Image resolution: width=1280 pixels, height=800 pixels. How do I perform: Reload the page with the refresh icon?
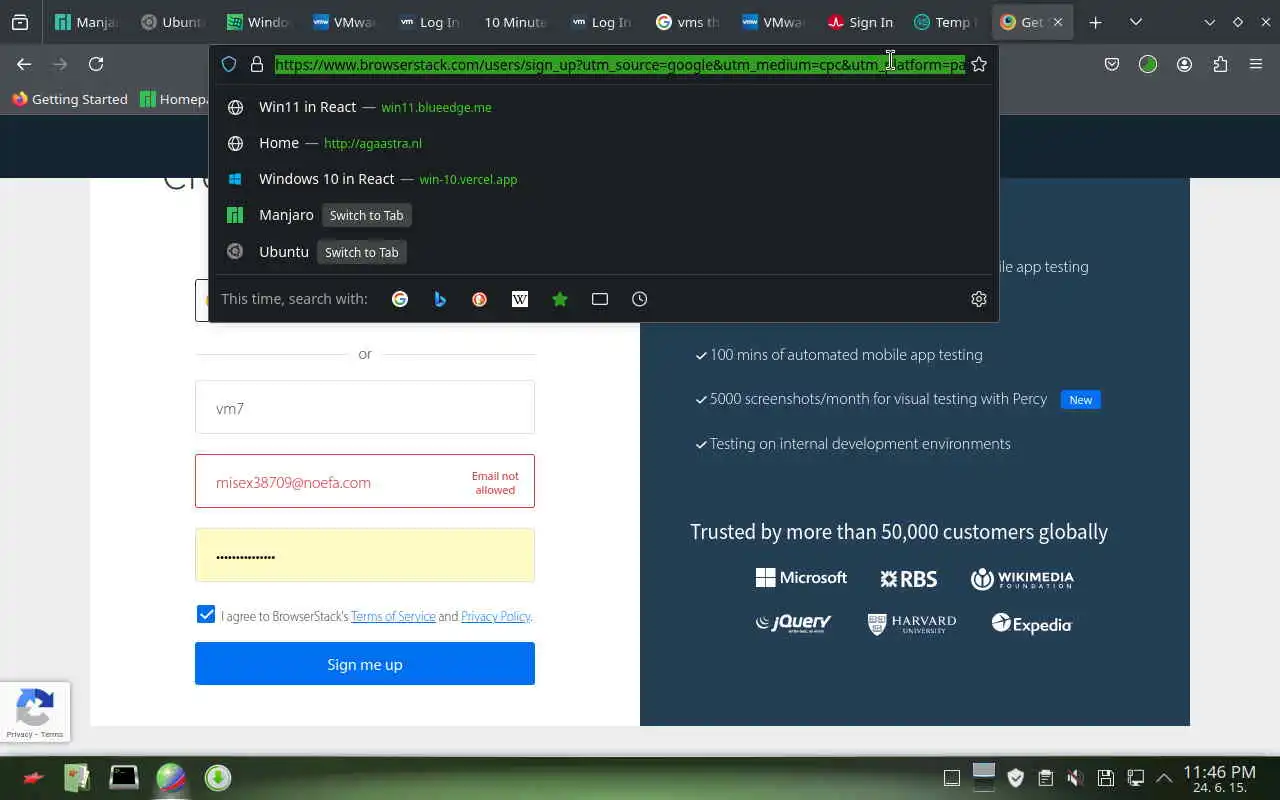tap(96, 64)
